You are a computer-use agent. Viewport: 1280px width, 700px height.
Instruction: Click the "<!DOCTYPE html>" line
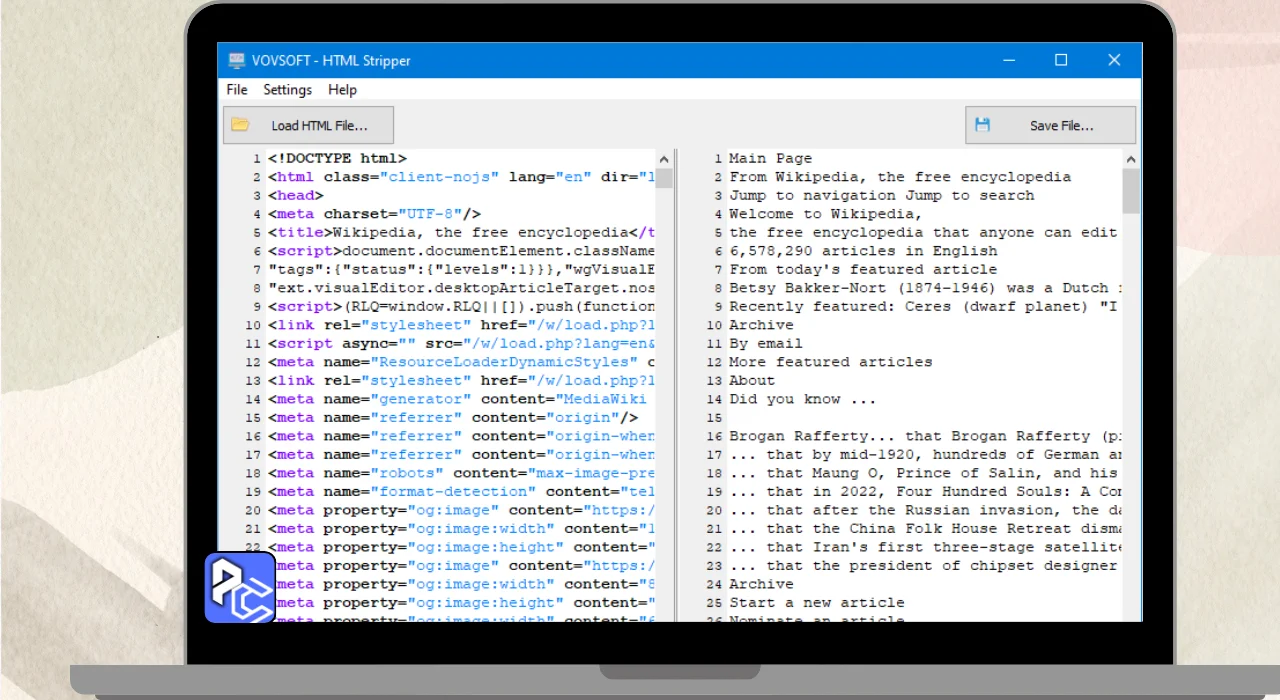coord(337,158)
